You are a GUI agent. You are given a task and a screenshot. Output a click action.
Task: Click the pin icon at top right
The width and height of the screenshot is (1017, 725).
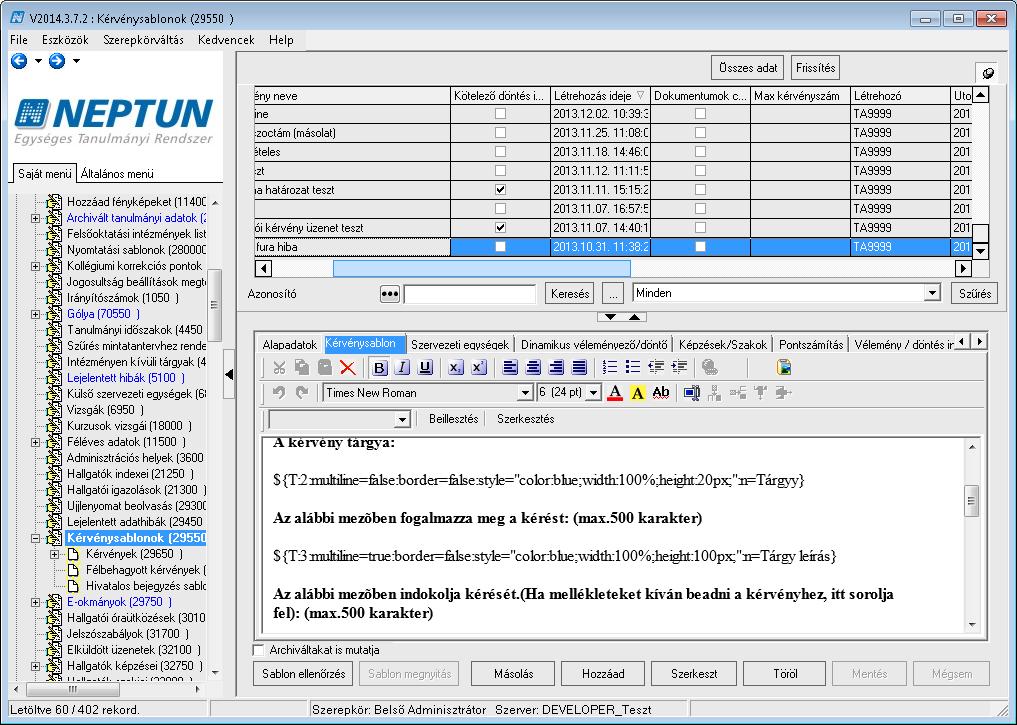tap(988, 73)
